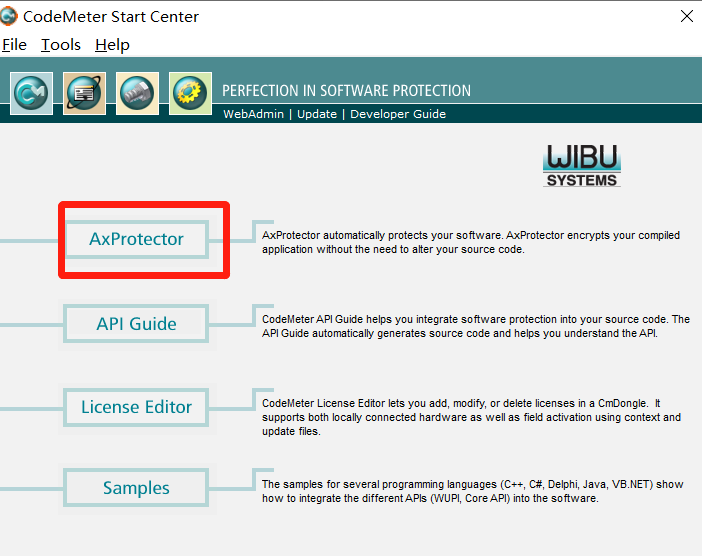Open the Tools menu
The height and width of the screenshot is (556, 702).
point(61,45)
